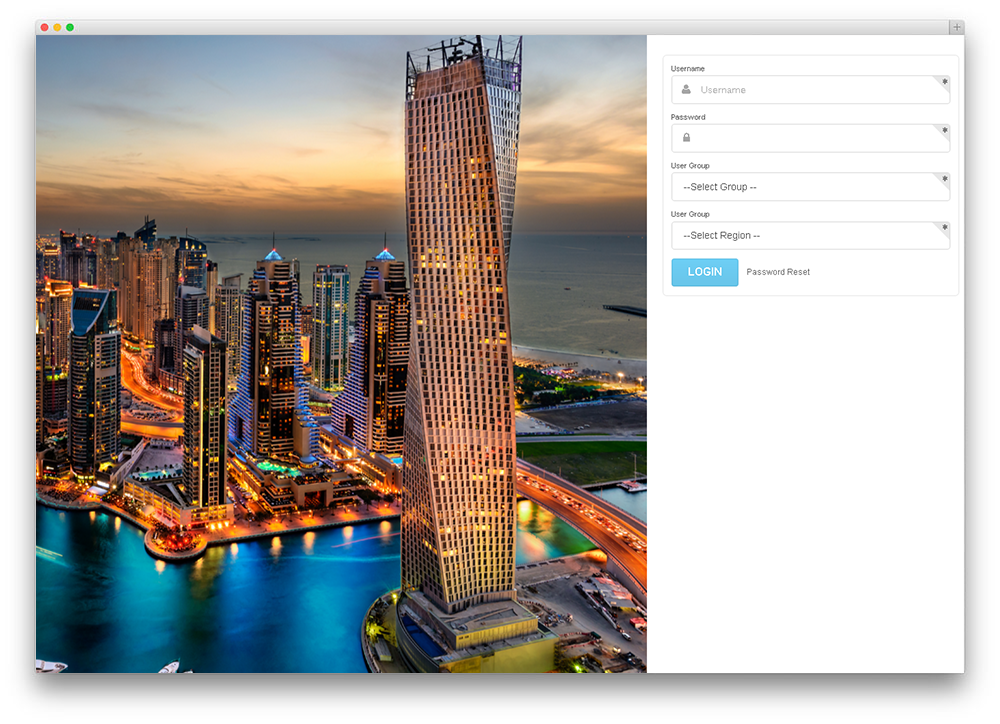Click the required asterisk on Select Region
This screenshot has width=1000, height=724.
[945, 227]
